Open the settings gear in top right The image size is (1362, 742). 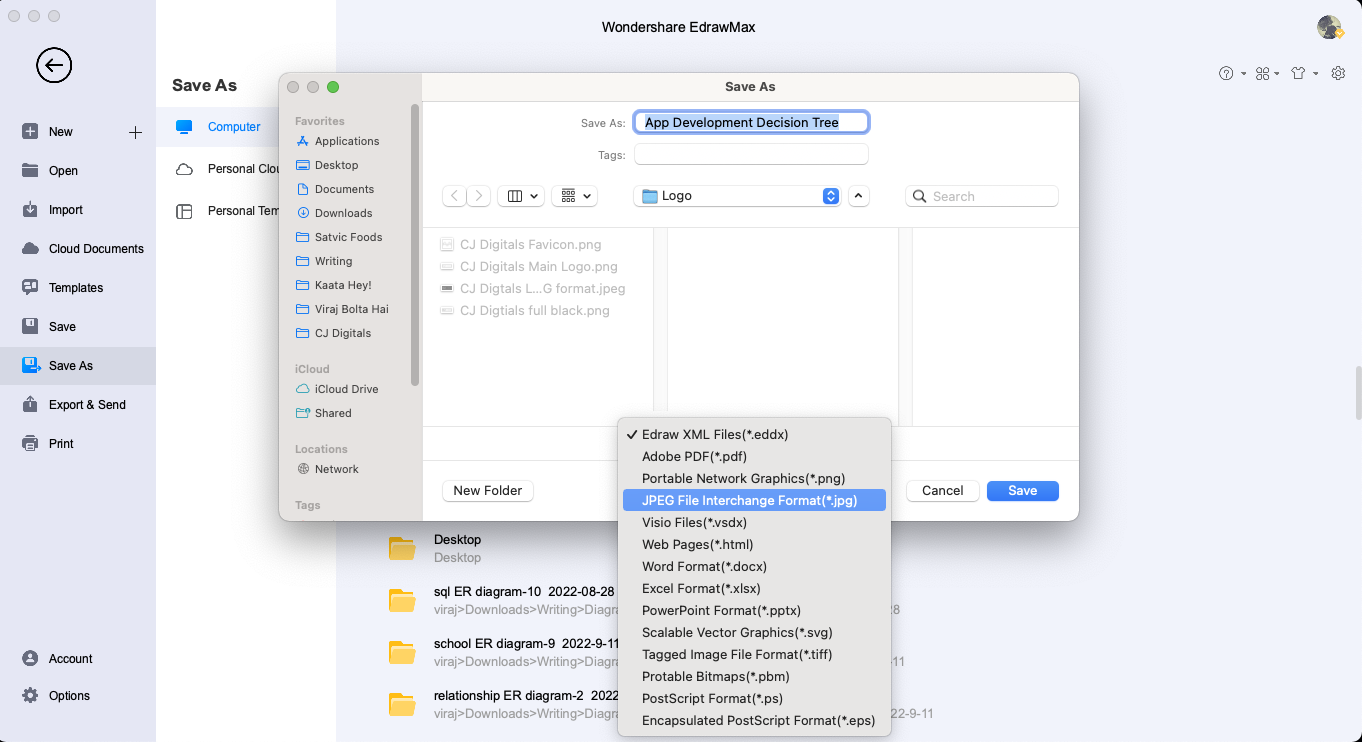[x=1338, y=73]
